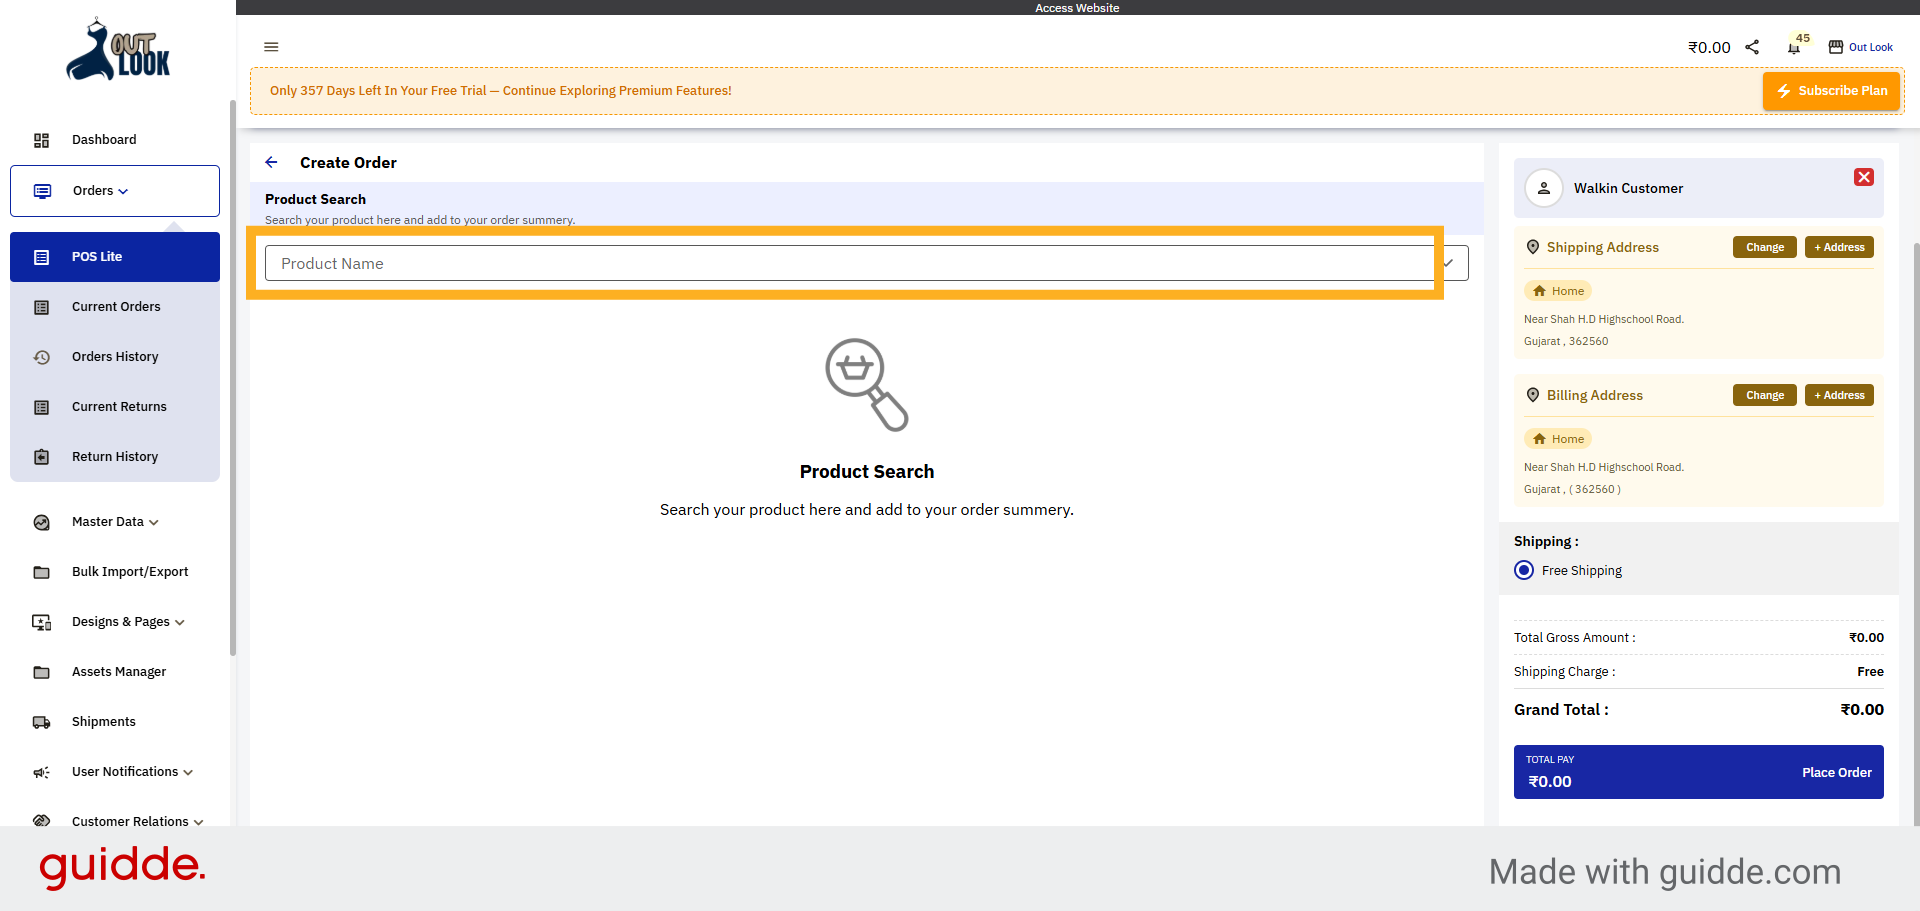Click the notifications bell showing 45
Screen dimensions: 1920x911
coord(1793,47)
